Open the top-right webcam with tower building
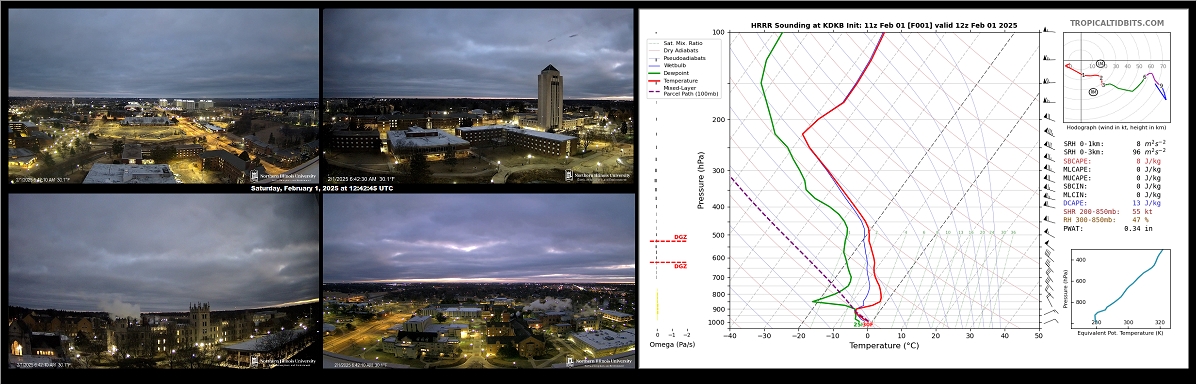The image size is (1197, 385). pyautogui.click(x=479, y=95)
